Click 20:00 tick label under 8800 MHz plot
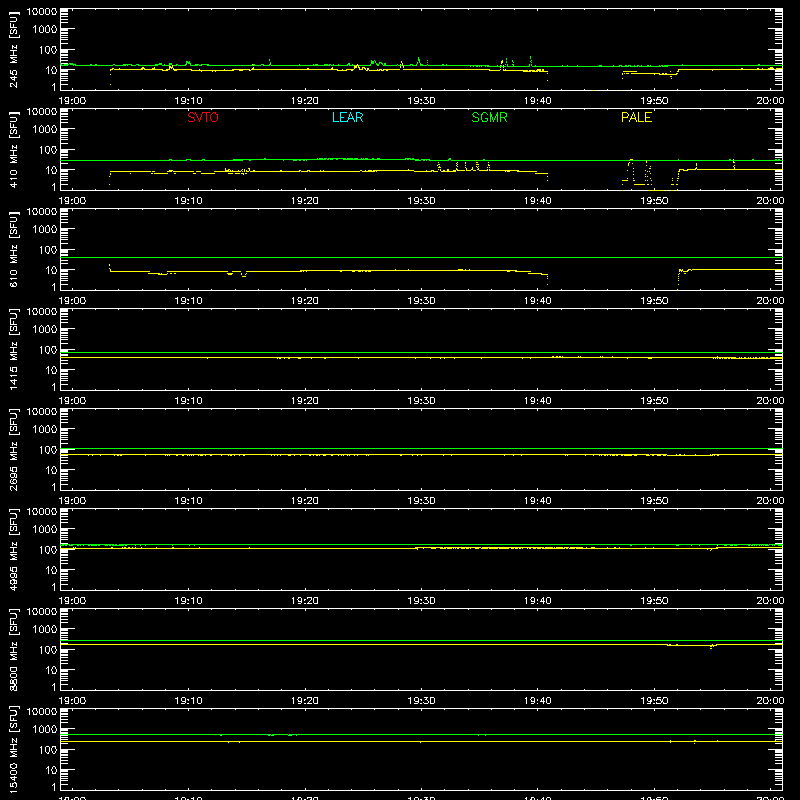 (x=770, y=701)
